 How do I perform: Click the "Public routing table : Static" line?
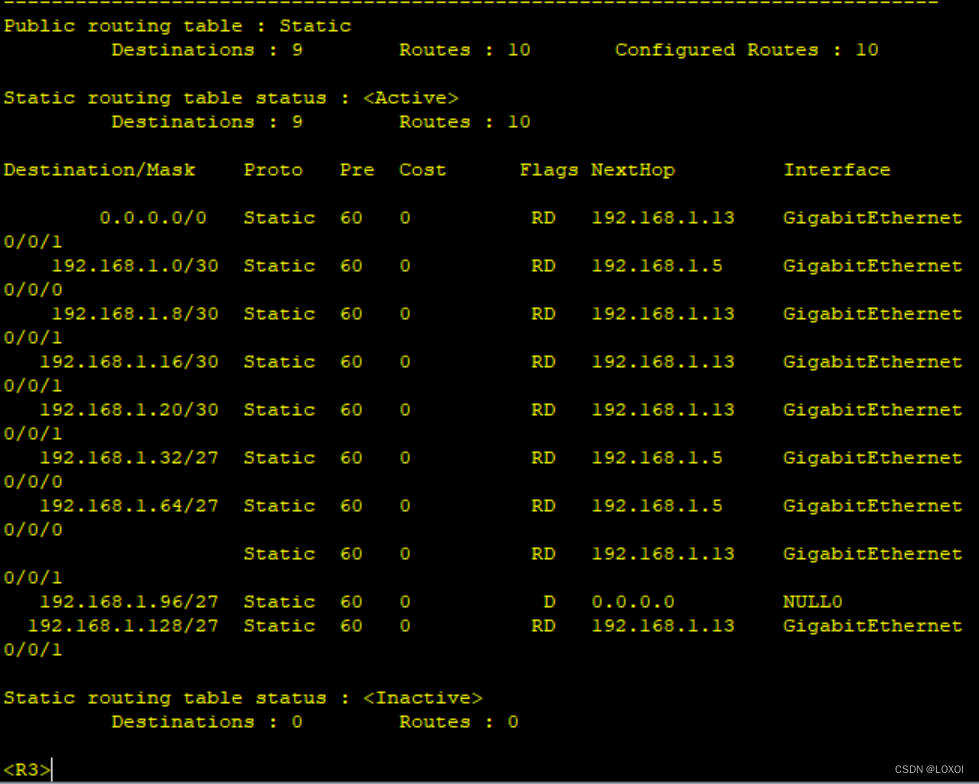click(177, 26)
